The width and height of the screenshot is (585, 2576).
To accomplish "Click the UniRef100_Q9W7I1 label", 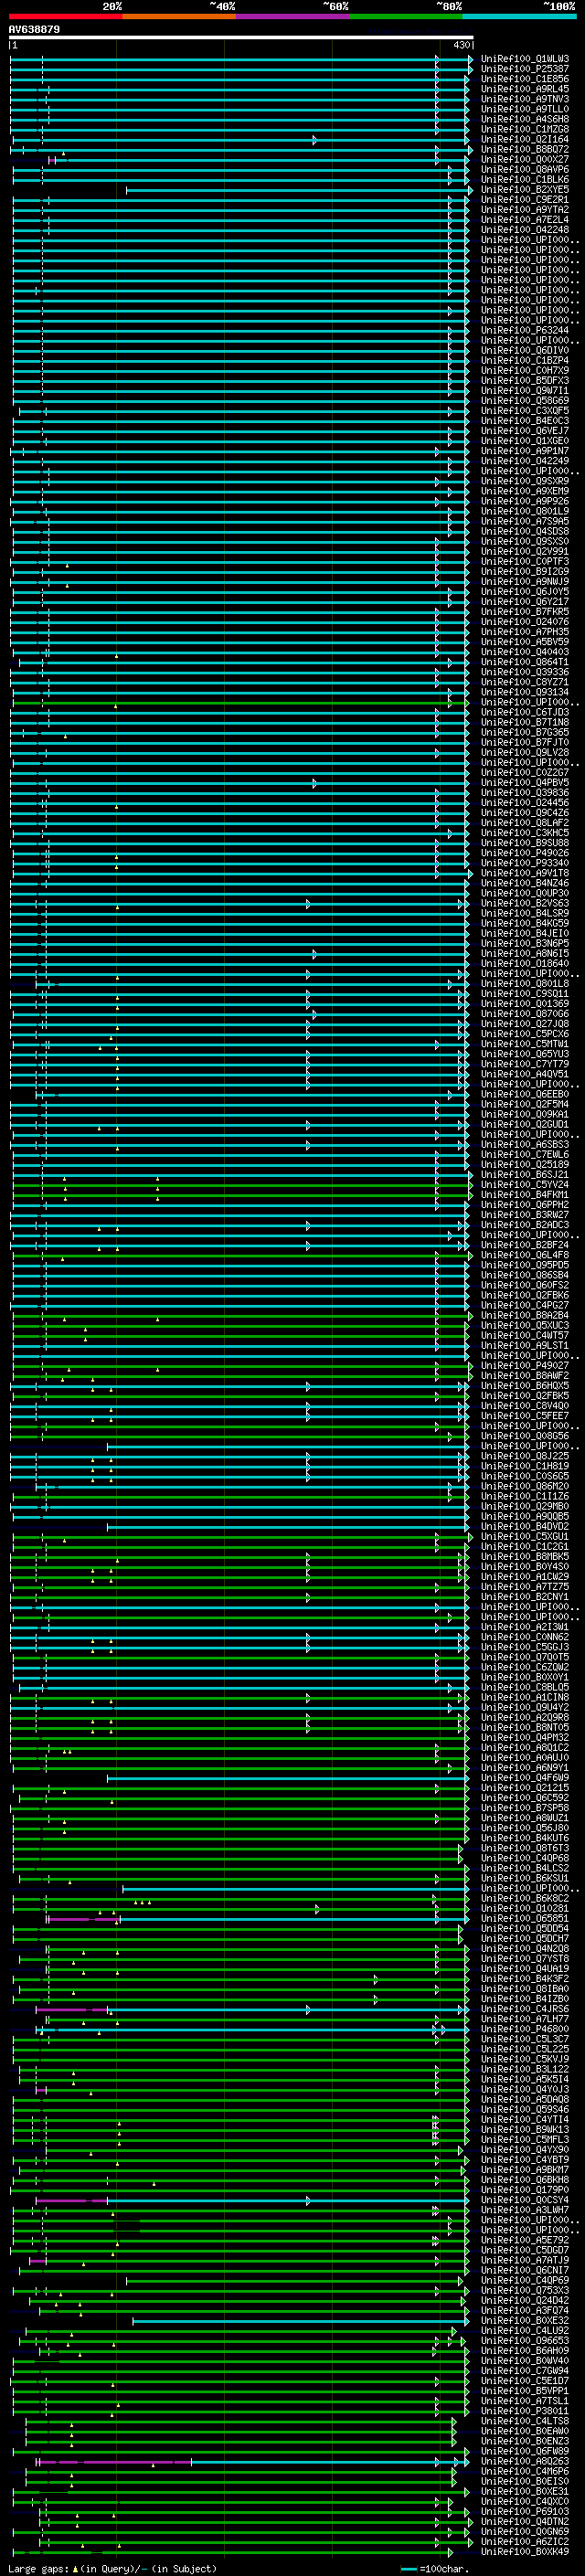I will click(525, 391).
